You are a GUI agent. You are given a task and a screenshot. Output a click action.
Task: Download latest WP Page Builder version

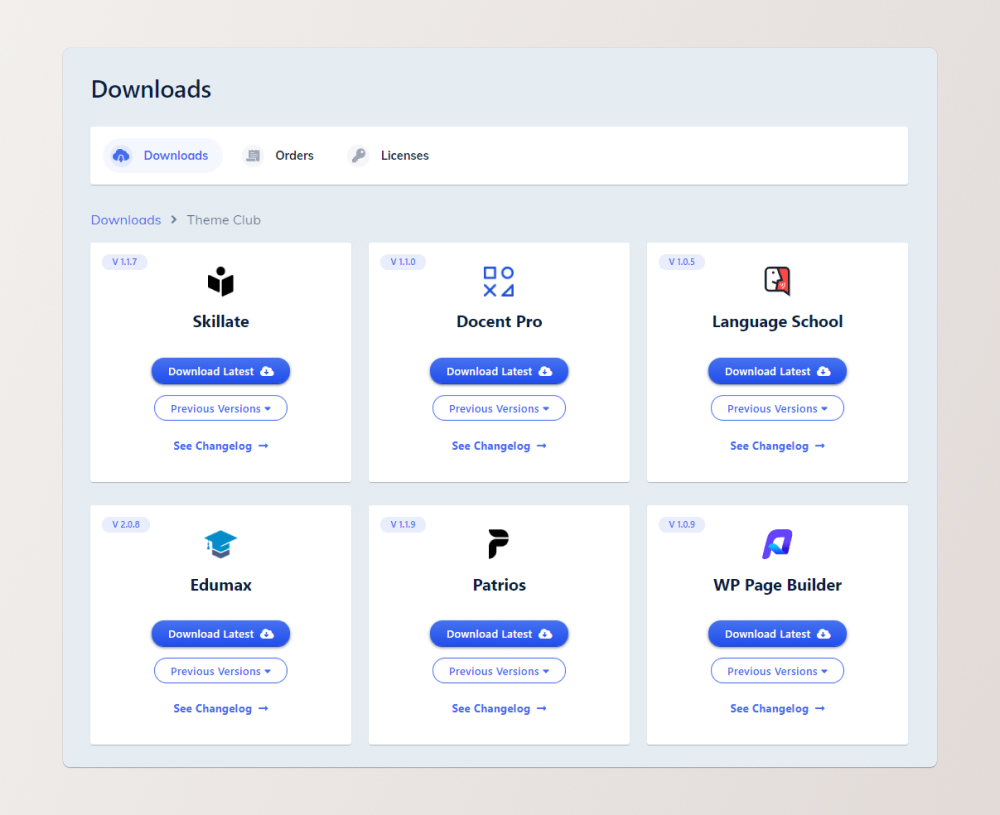(x=777, y=634)
